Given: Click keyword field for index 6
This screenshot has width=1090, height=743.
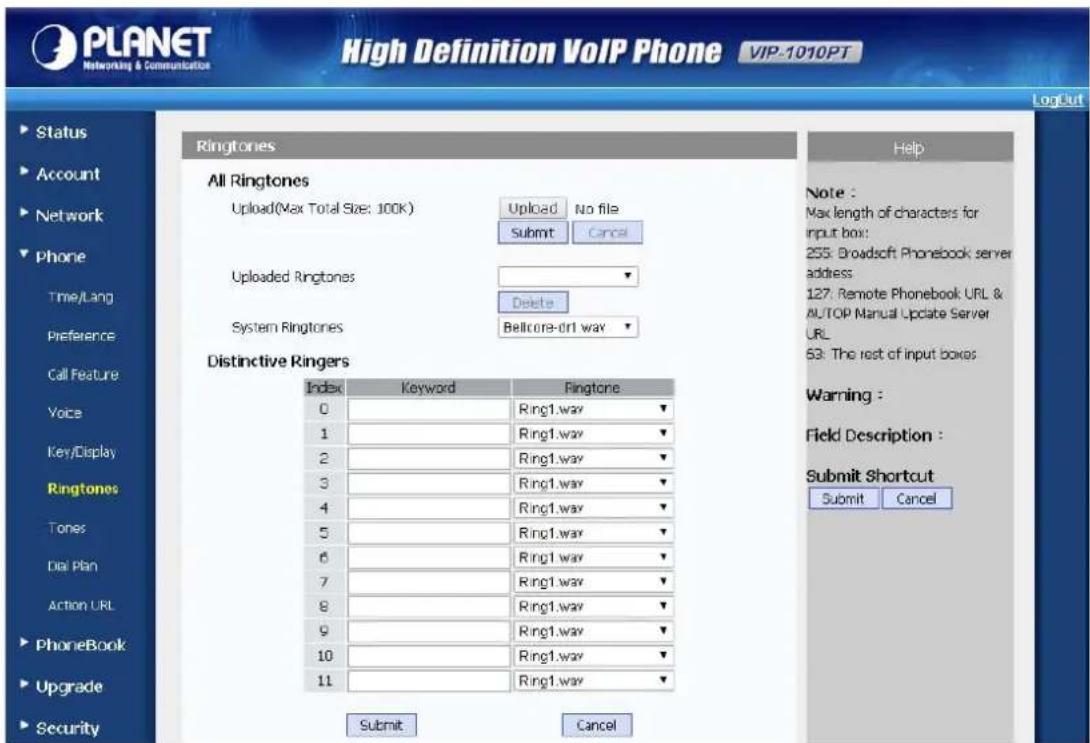Looking at the screenshot, I should coord(429,557).
